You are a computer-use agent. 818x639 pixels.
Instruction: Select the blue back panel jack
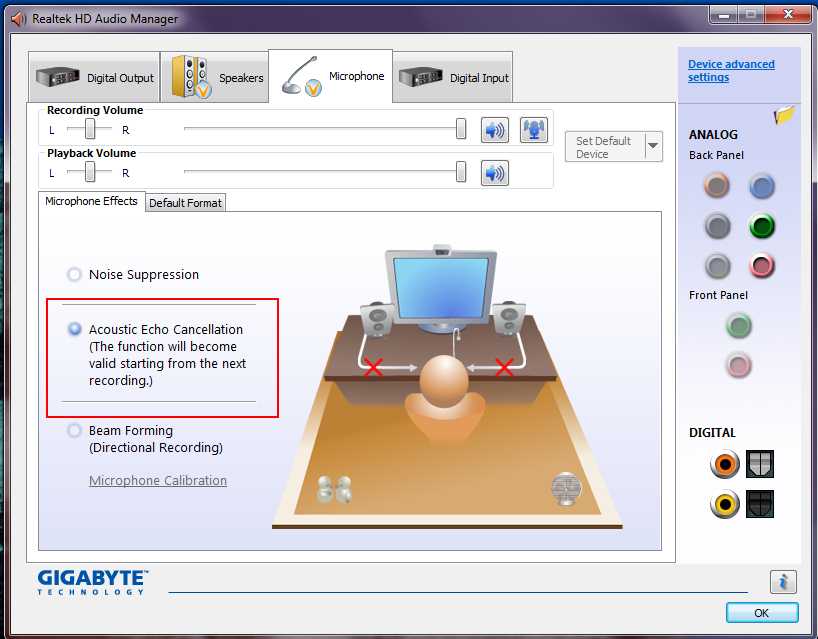point(762,187)
